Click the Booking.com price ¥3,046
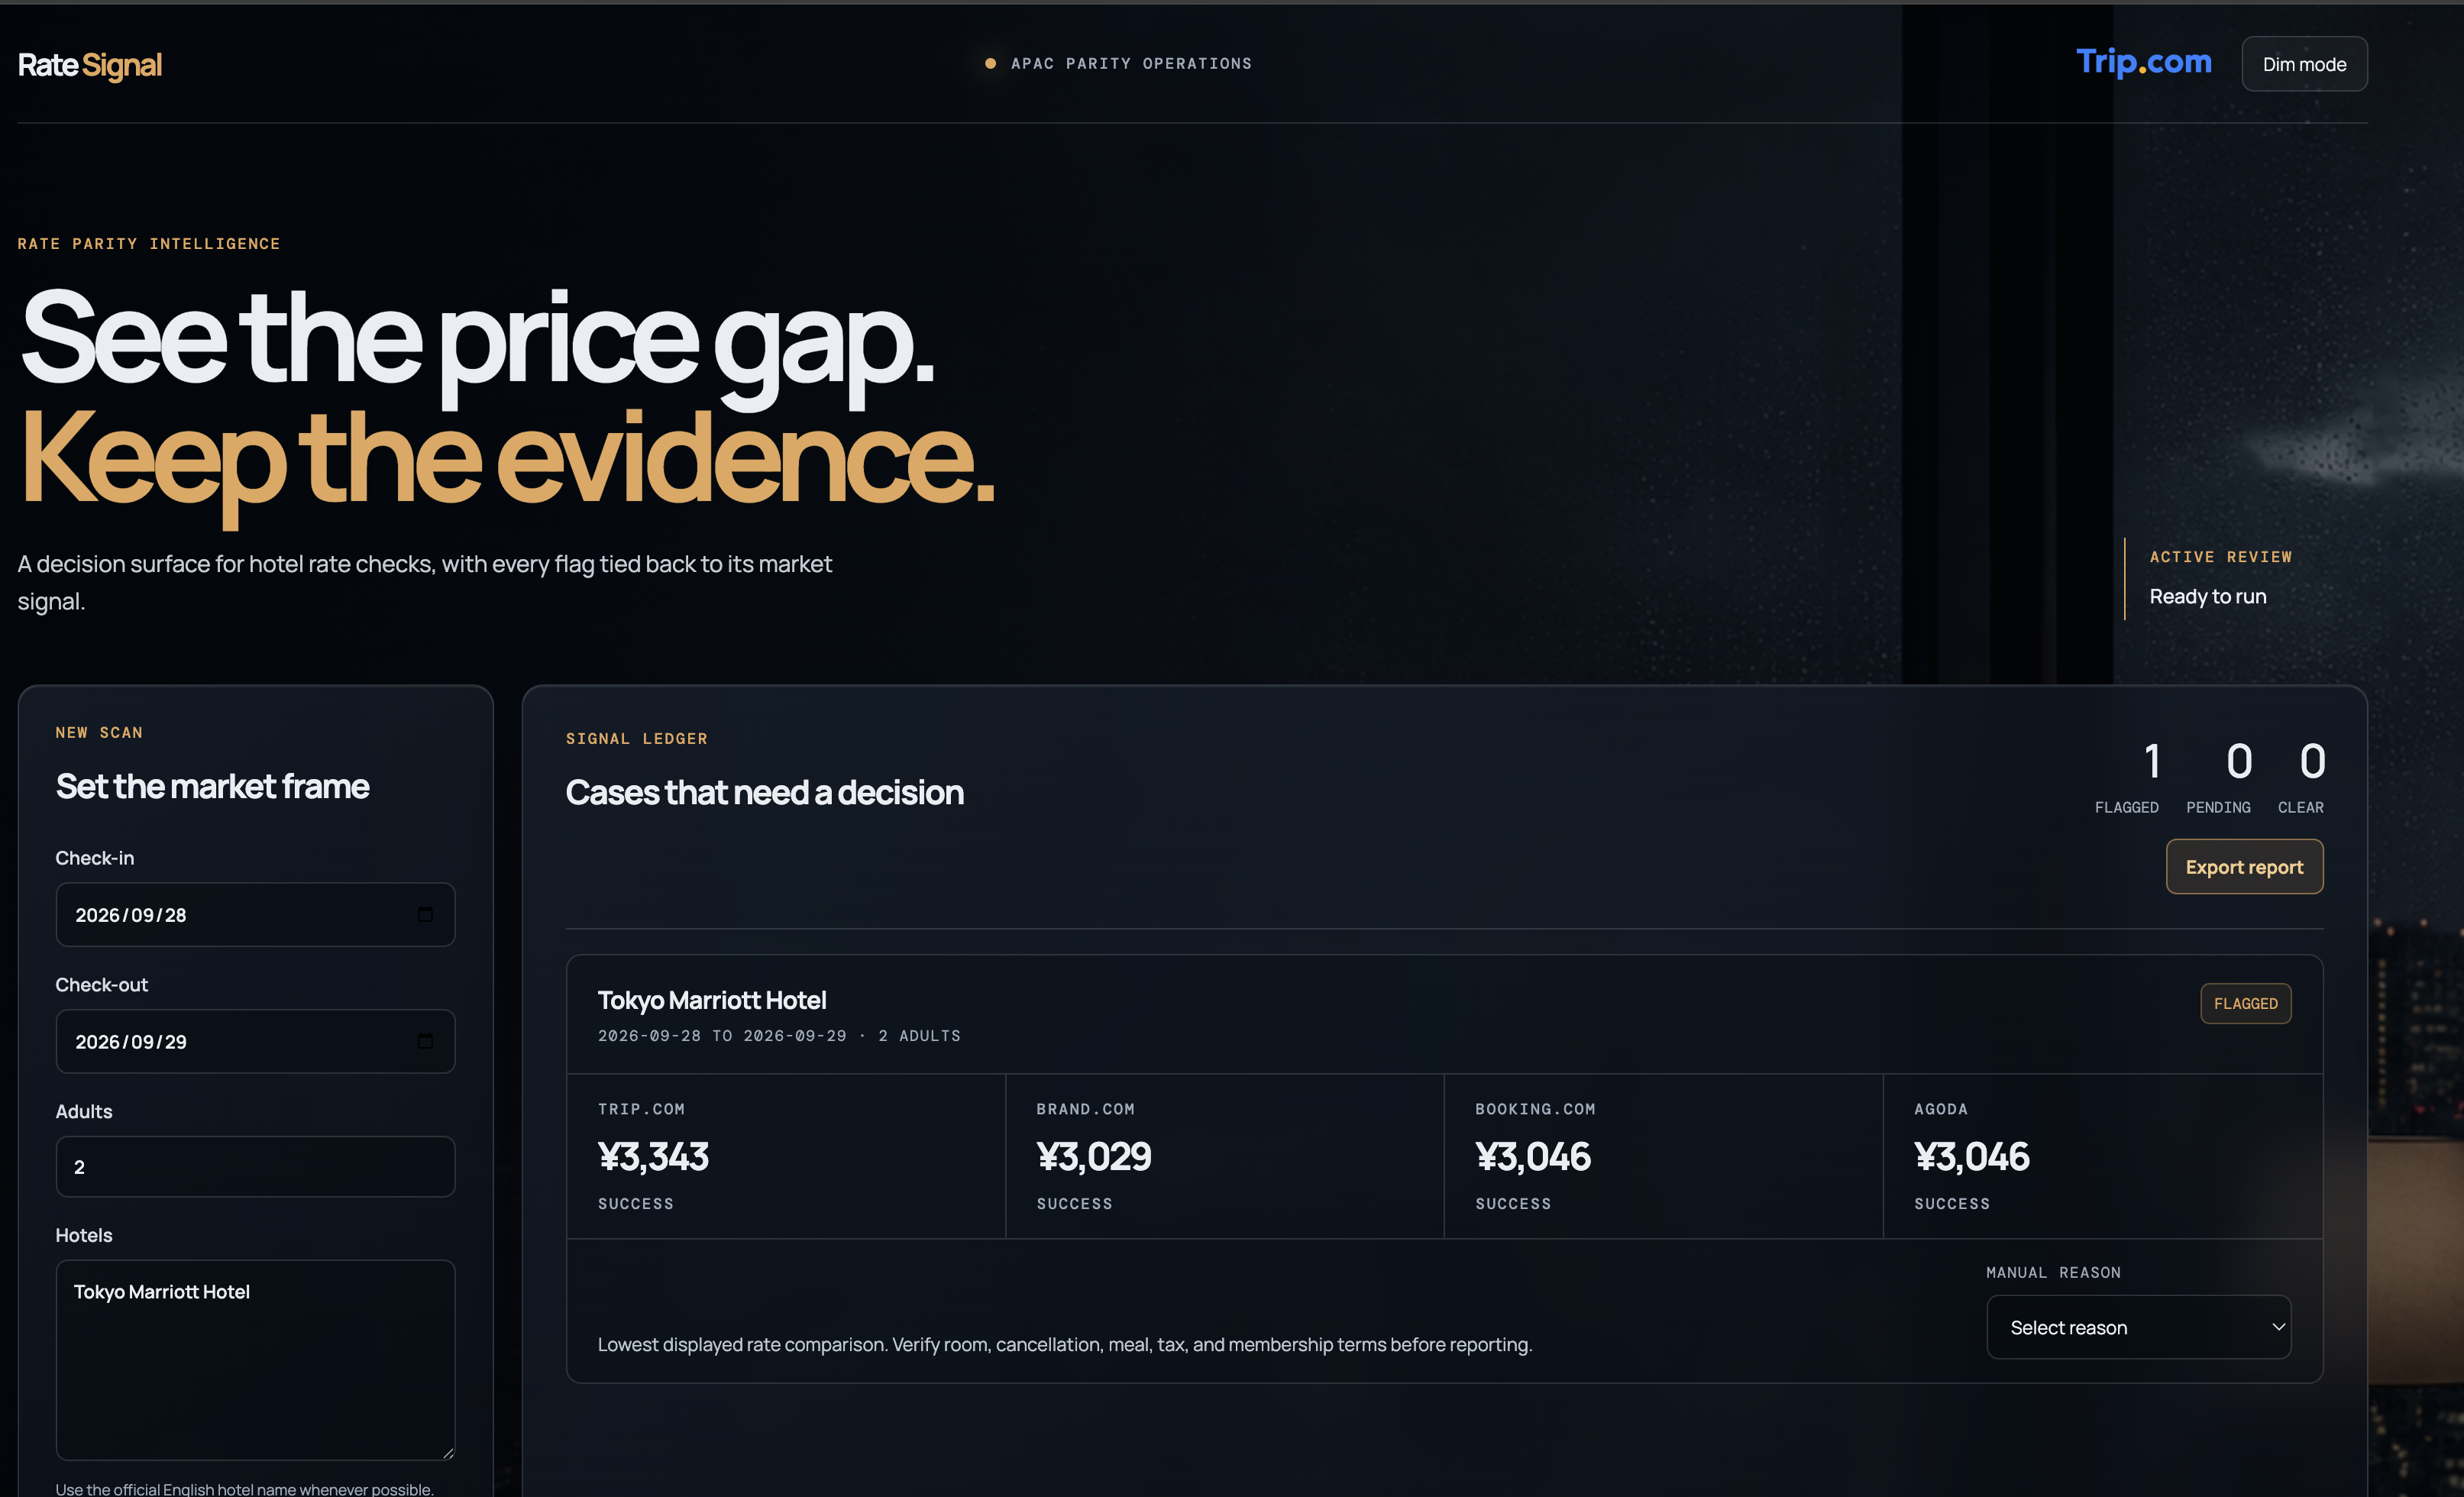Viewport: 2464px width, 1497px height. (x=1533, y=1156)
